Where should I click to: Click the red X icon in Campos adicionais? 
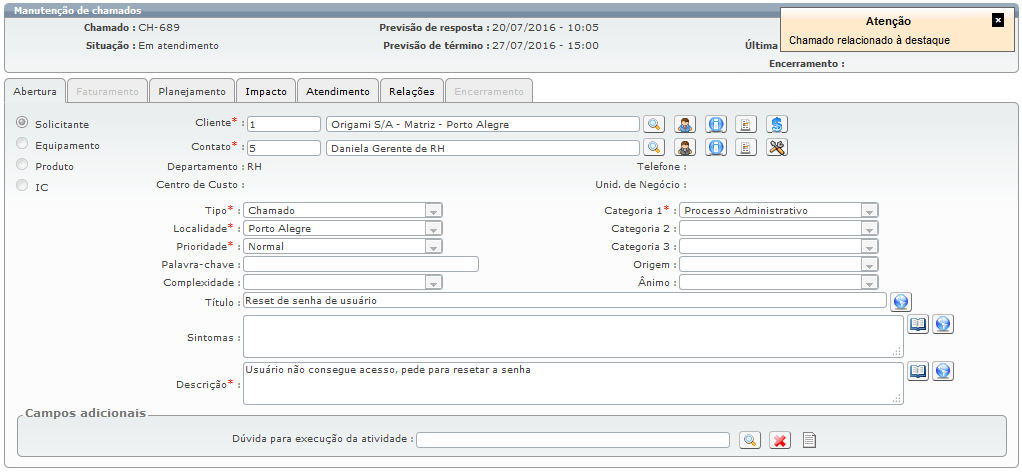[780, 440]
